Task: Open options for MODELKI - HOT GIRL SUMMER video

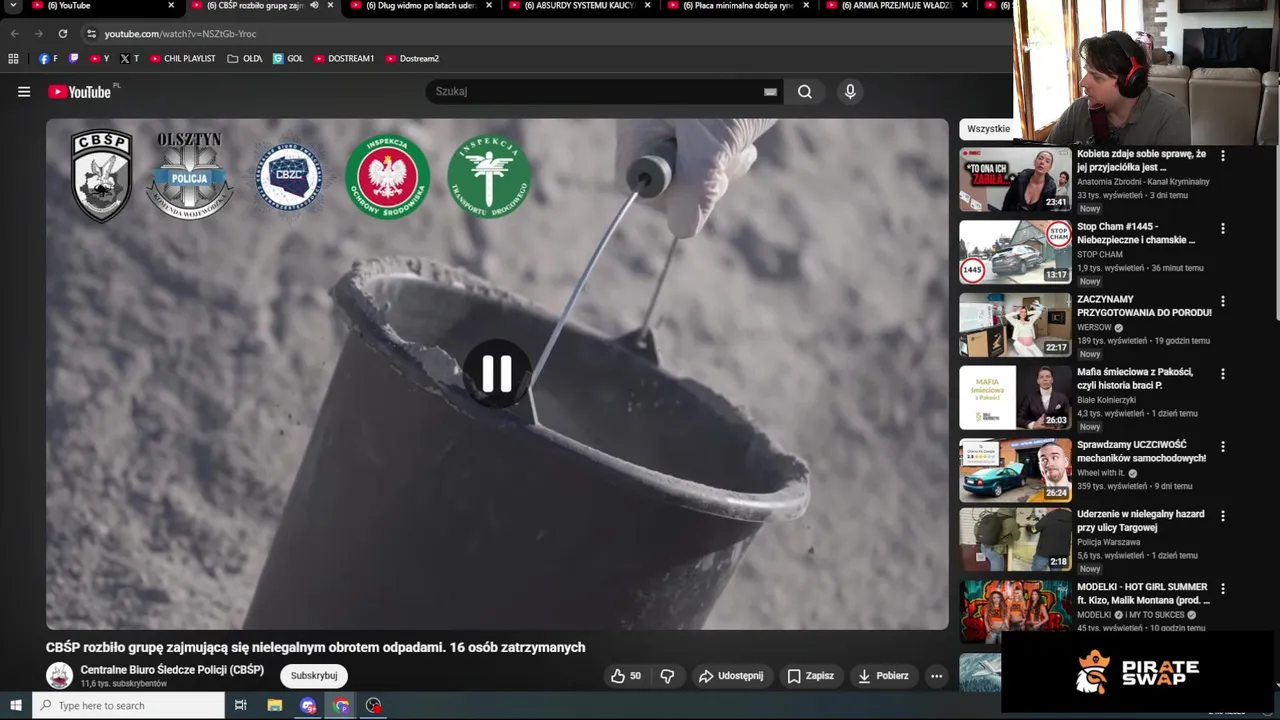Action: 1222,589
